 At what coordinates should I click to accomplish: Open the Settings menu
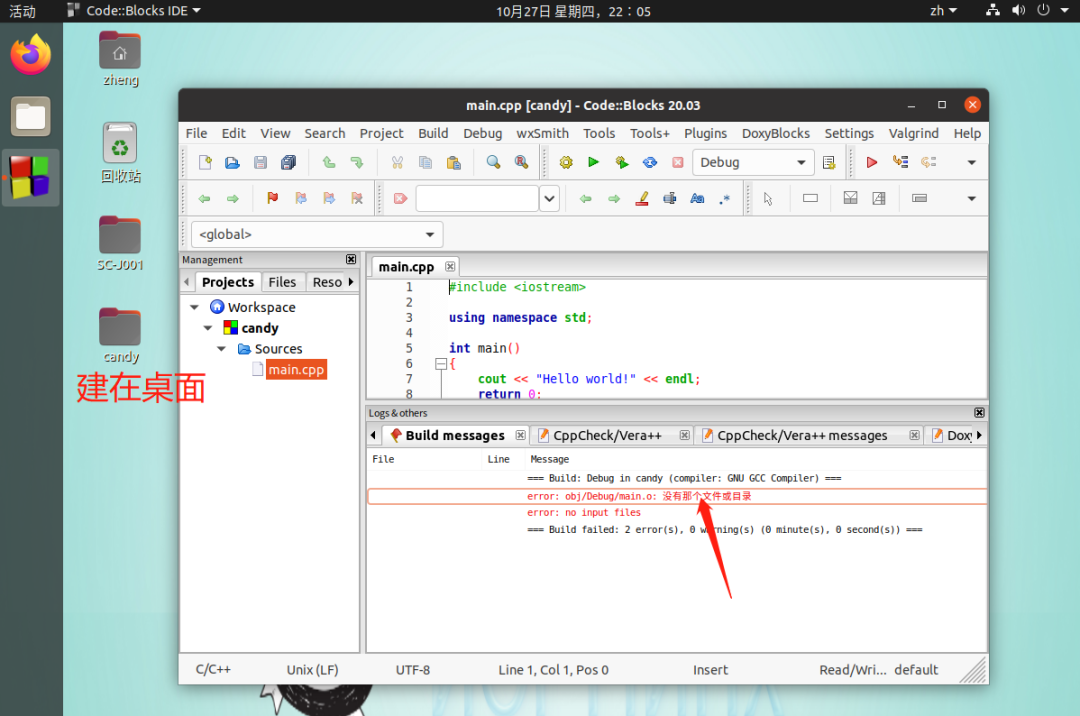pos(849,134)
